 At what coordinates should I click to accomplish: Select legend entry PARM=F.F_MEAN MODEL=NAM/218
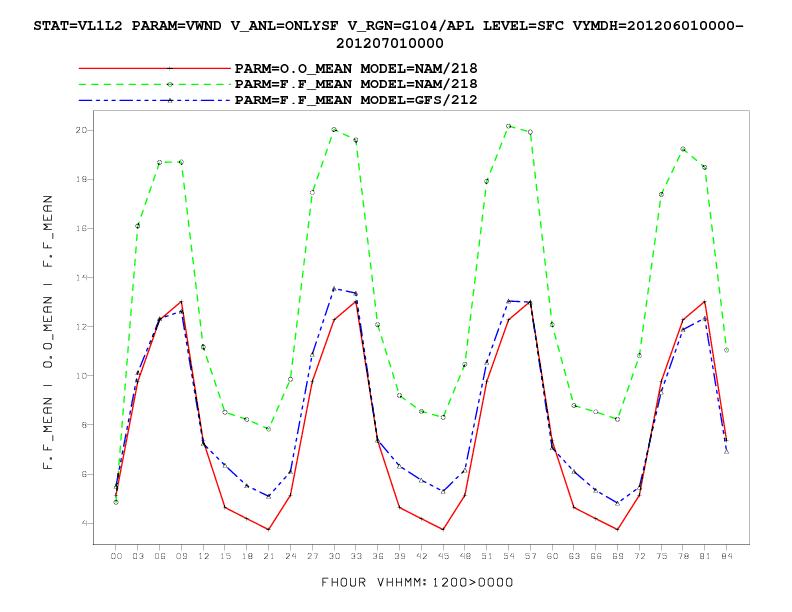pyautogui.click(x=356, y=84)
